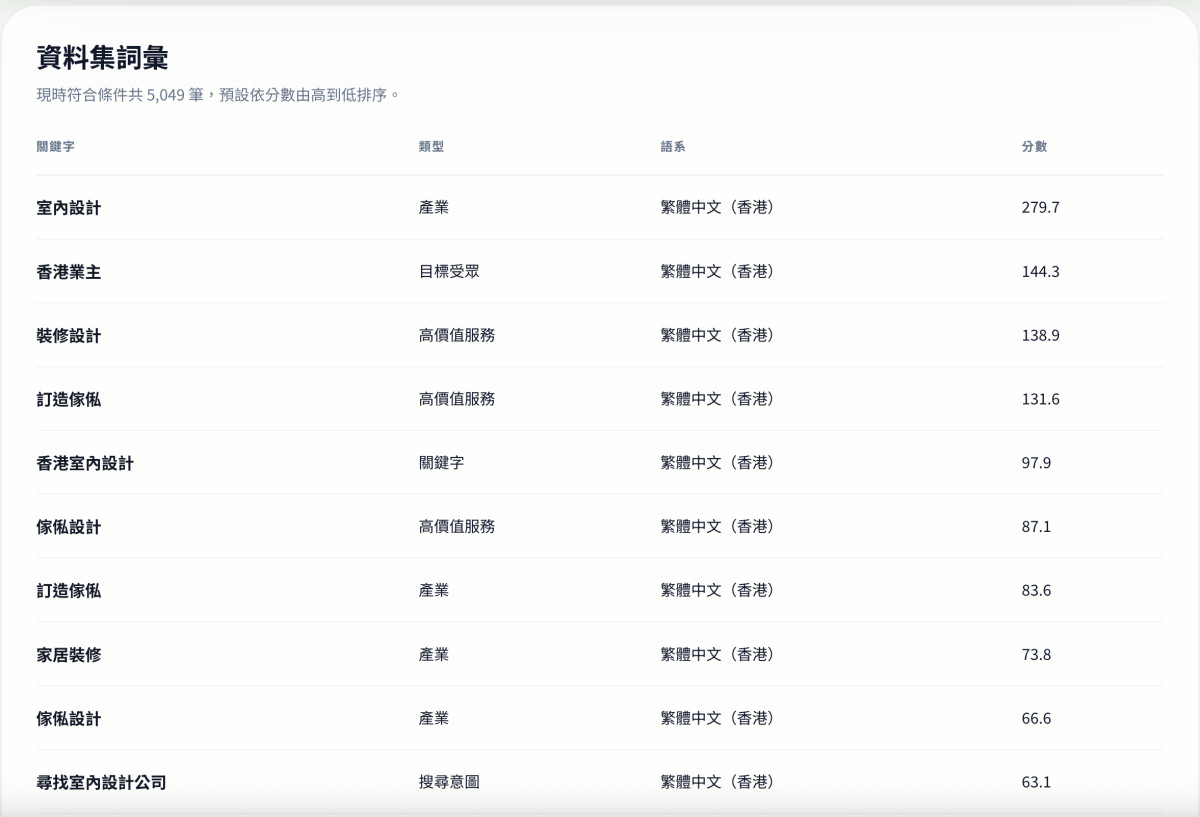The width and height of the screenshot is (1200, 817).
Task: Select keyword 訂造傢俬 in the 83.6 row
Action: tap(69, 591)
